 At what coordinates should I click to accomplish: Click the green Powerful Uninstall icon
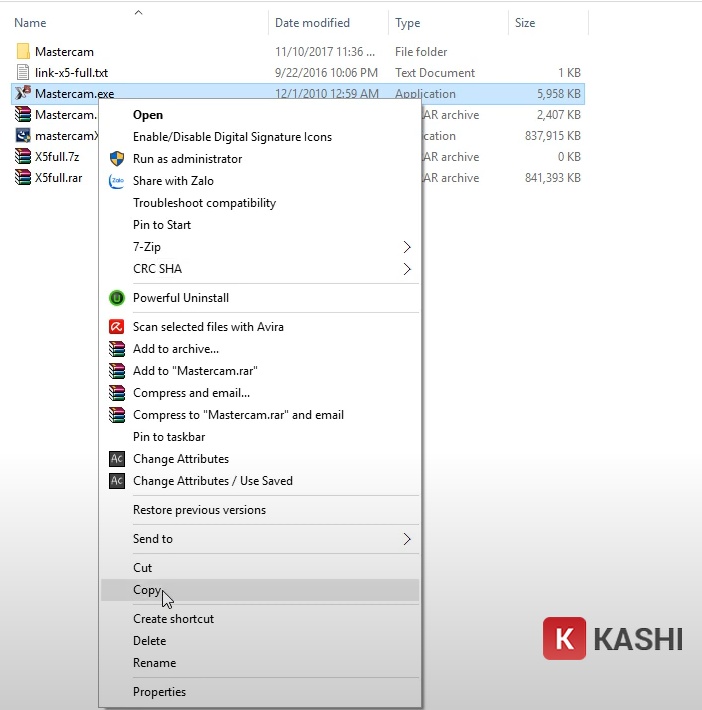point(117,298)
